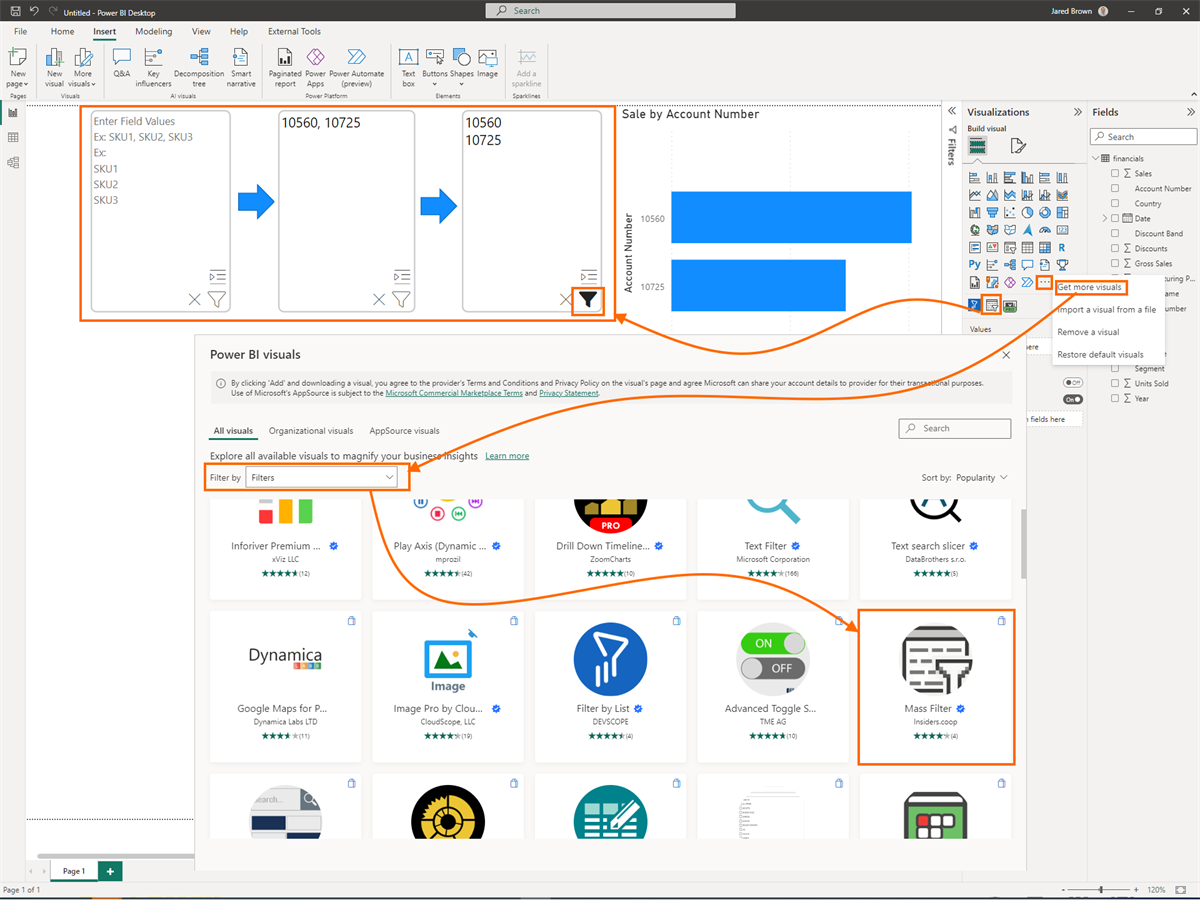Viewport: 1200px width, 900px height.
Task: Click the Save icon in the title bar
Action: coord(15,10)
